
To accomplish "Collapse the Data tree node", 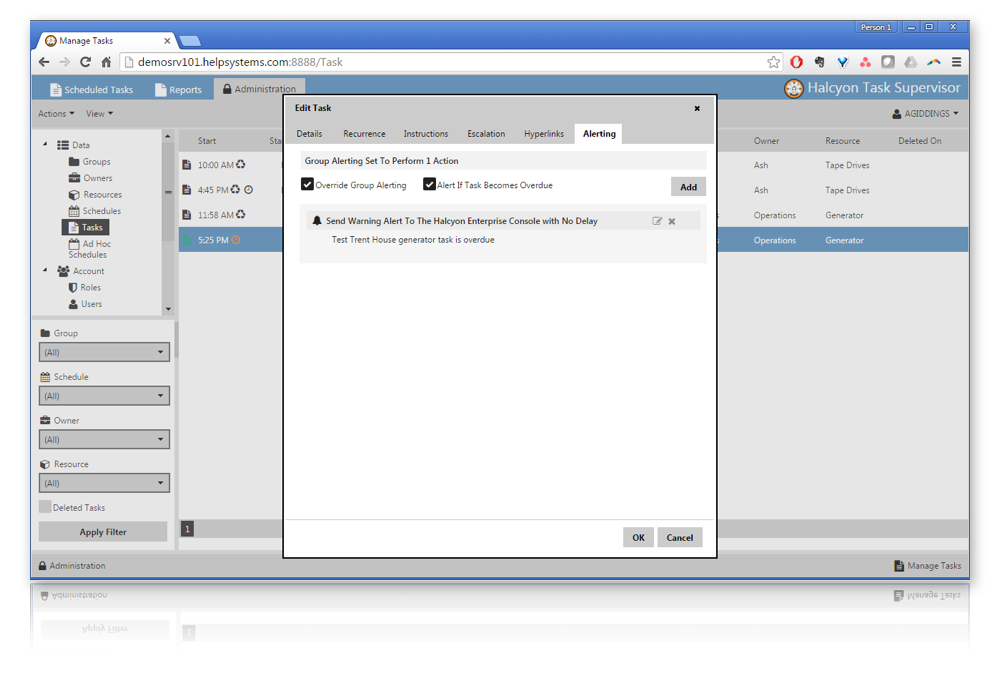I will pyautogui.click(x=45, y=144).
